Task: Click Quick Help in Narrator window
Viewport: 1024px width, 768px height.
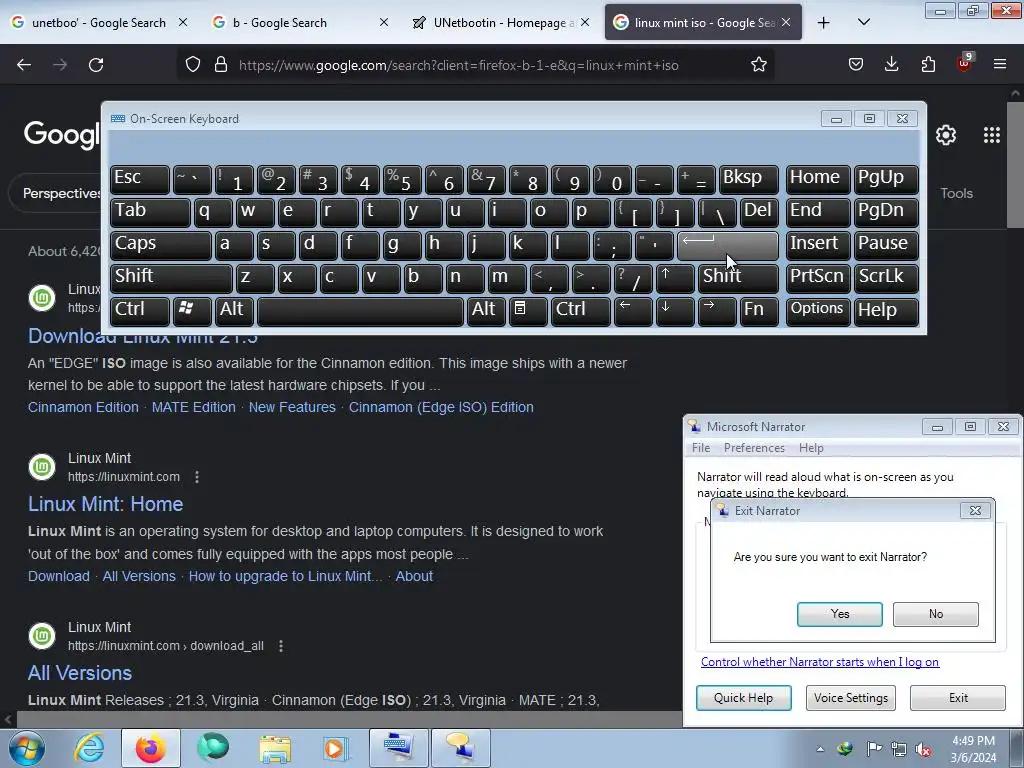Action: pyautogui.click(x=743, y=697)
